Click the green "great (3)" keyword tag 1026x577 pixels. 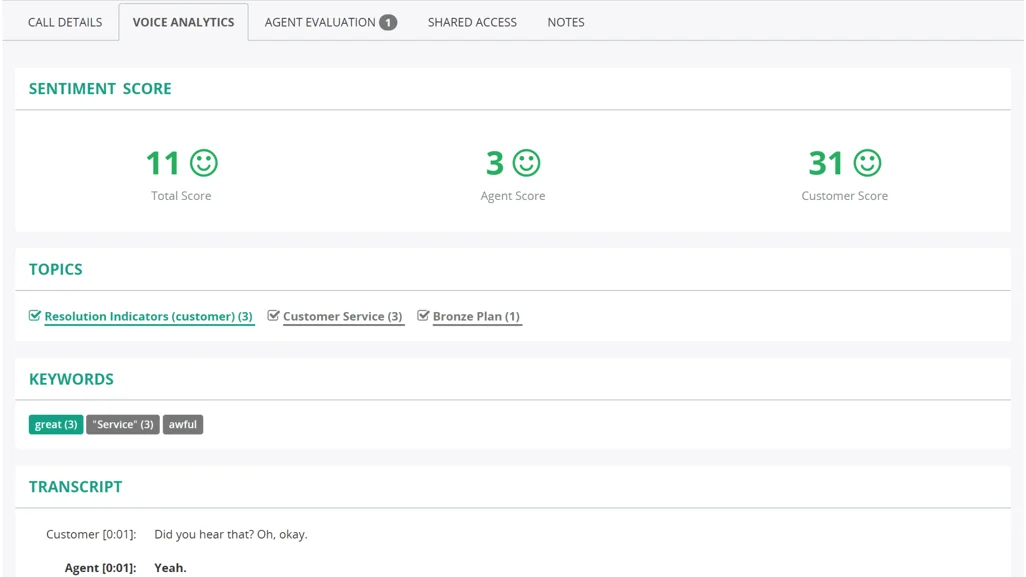(55, 424)
